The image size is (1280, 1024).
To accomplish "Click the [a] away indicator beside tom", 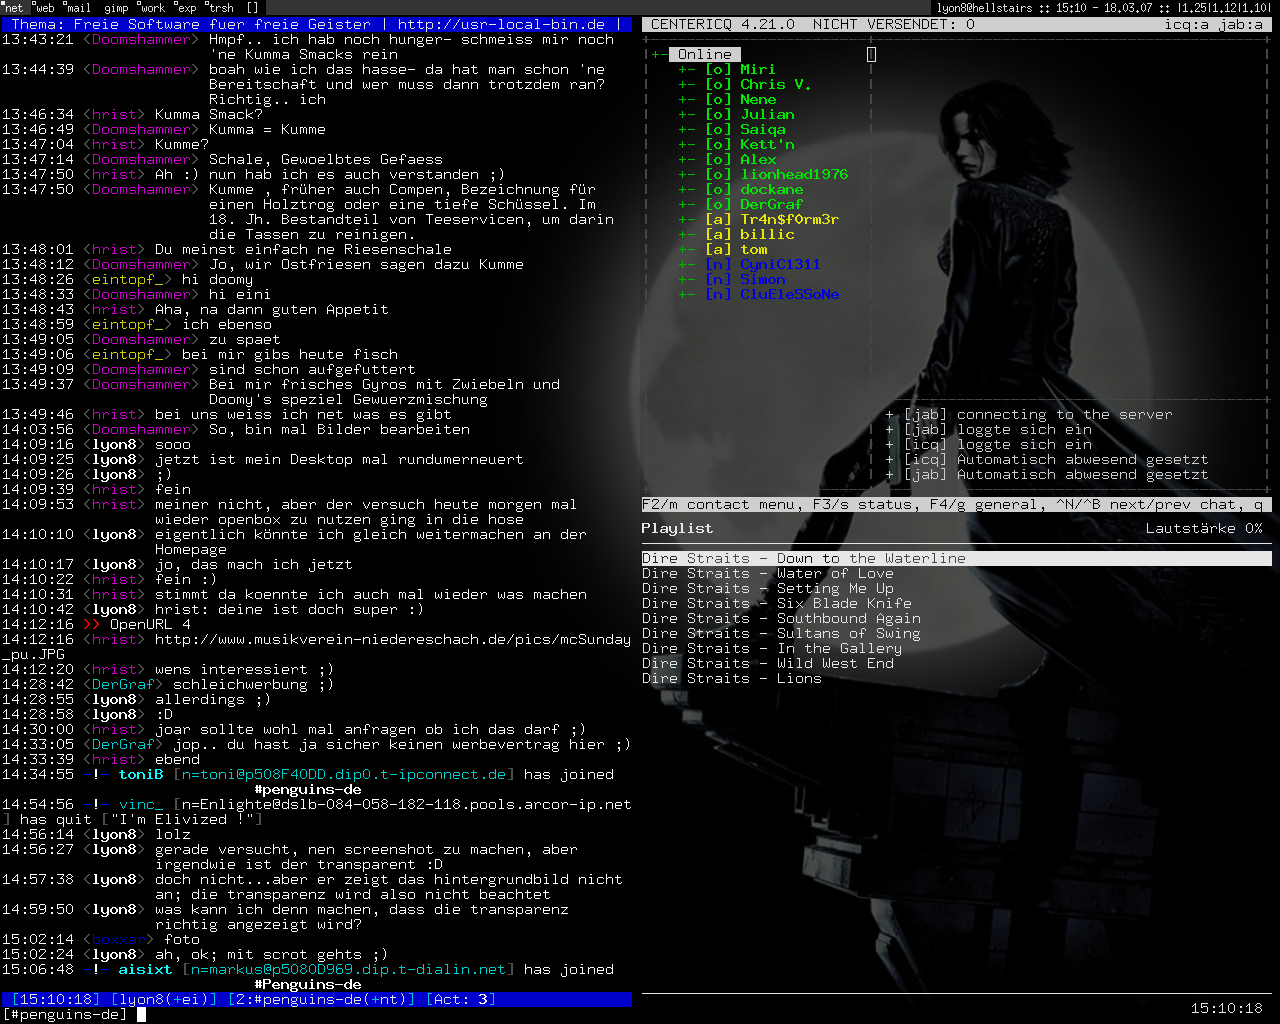I will (x=718, y=250).
